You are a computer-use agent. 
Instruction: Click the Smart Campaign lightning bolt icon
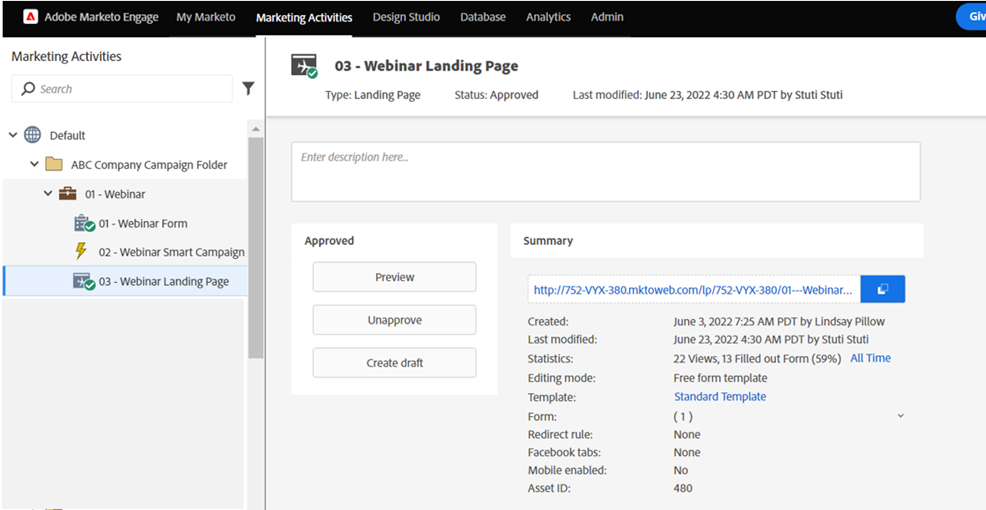click(80, 252)
